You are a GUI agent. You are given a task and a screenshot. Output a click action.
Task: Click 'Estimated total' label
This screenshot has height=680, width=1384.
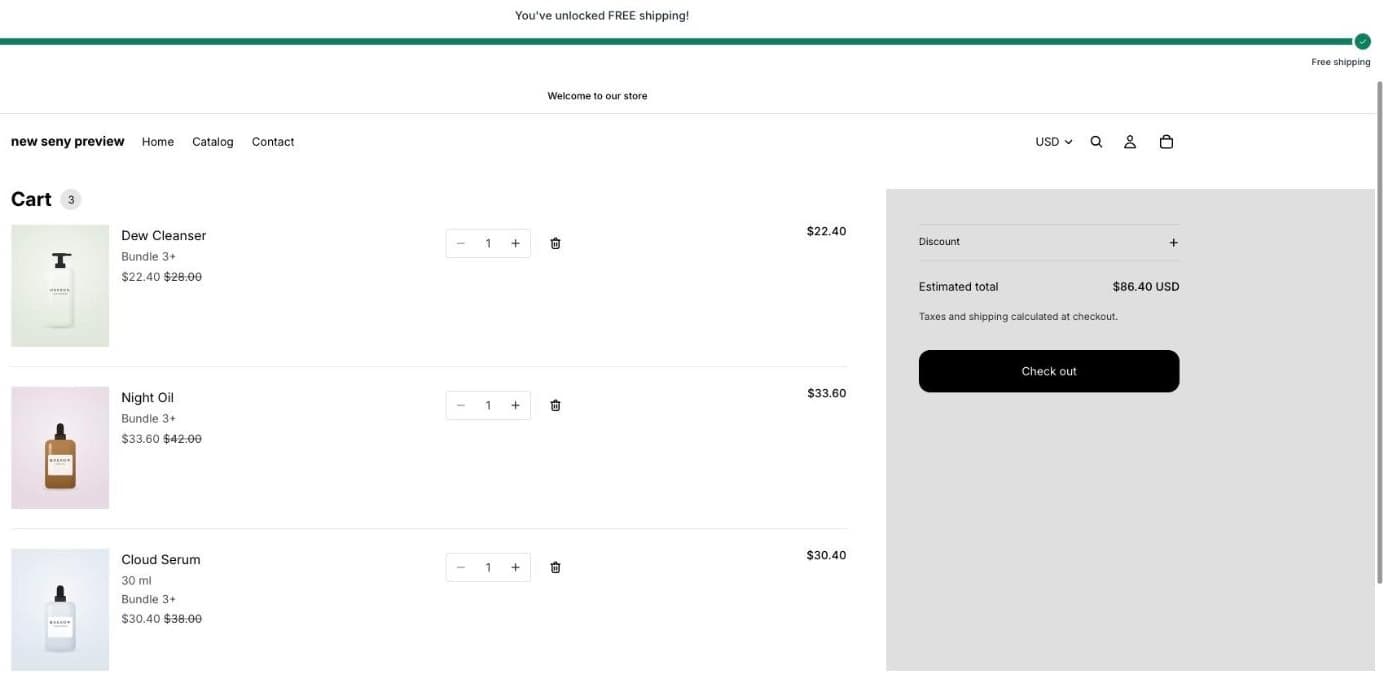[x=958, y=287]
